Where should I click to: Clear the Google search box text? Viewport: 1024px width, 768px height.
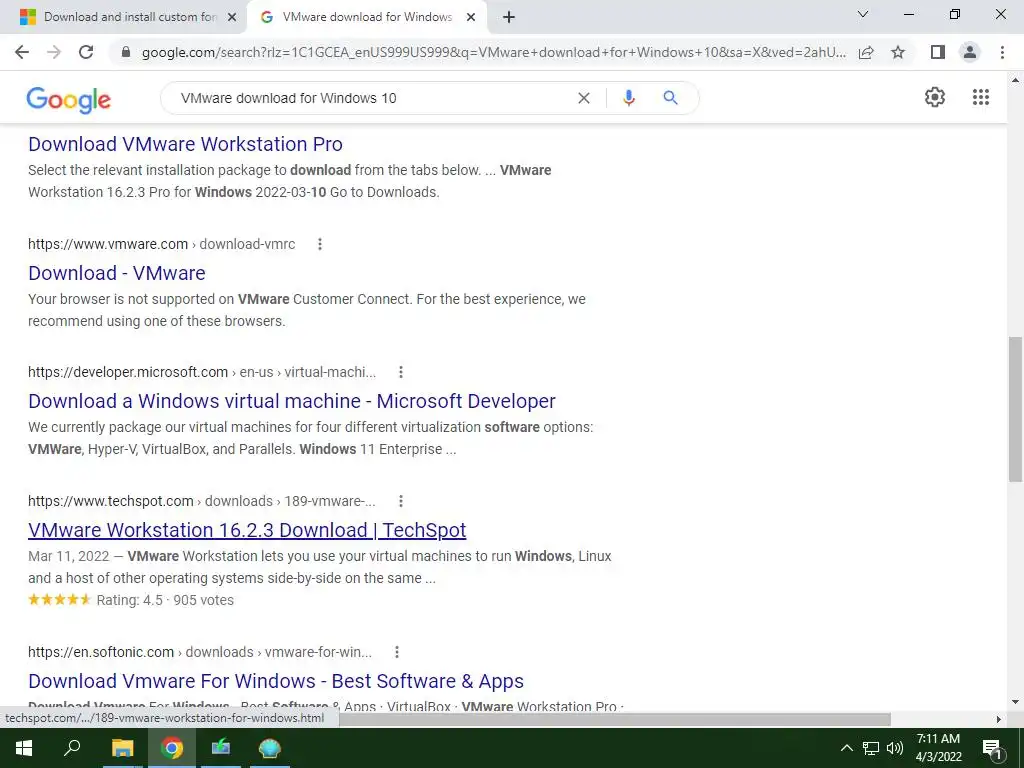[x=584, y=98]
